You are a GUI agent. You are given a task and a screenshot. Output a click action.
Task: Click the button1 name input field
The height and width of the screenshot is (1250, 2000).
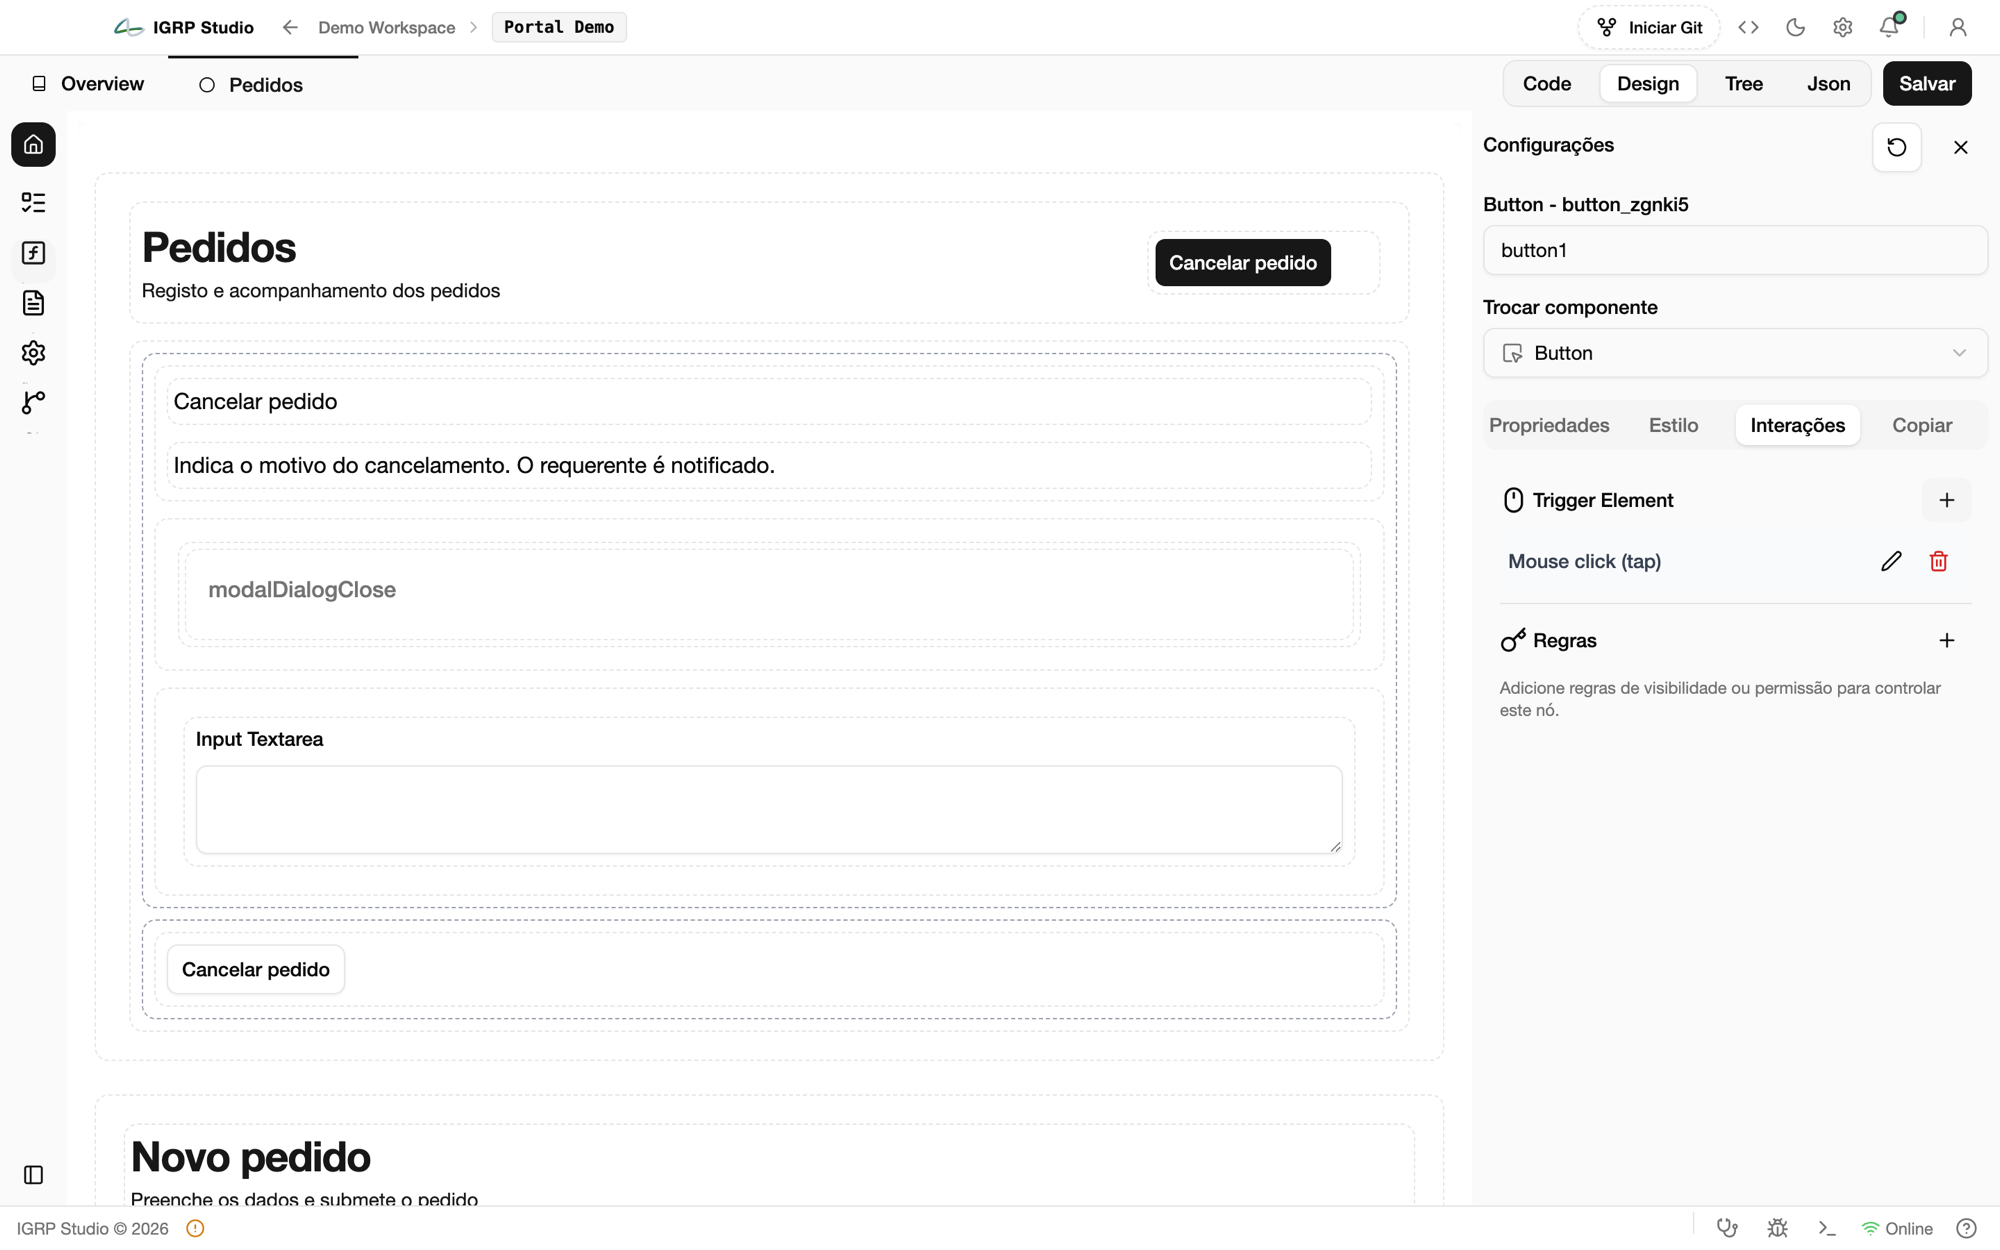(x=1735, y=250)
